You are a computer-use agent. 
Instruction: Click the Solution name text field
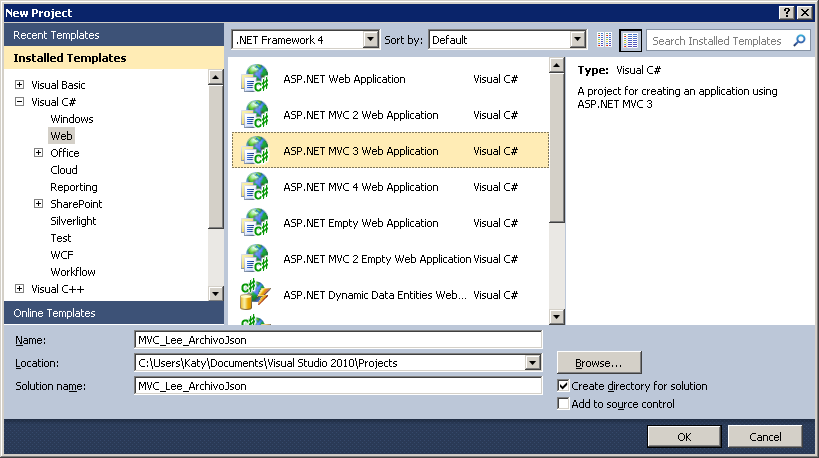pos(338,386)
